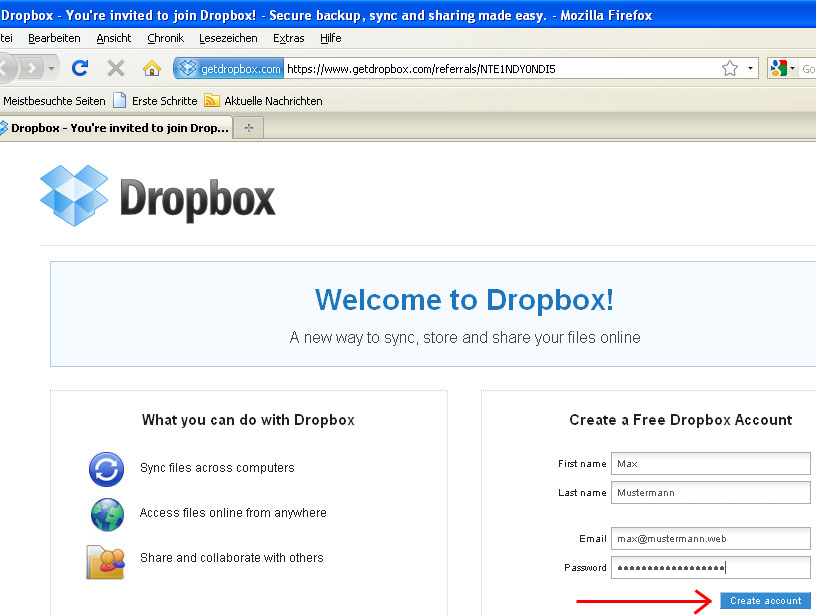Viewport: 816px width, 616px height.
Task: Click the getdropbox.com site identity badge
Action: pos(229,69)
